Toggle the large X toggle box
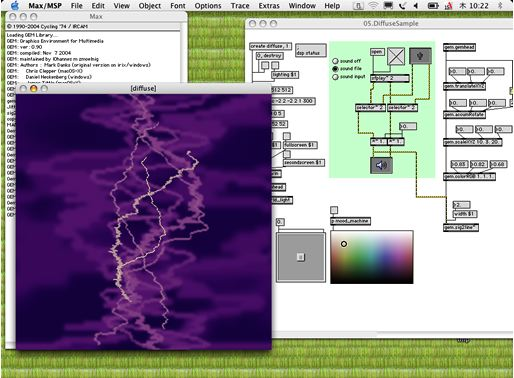The image size is (514, 378). coord(396,56)
